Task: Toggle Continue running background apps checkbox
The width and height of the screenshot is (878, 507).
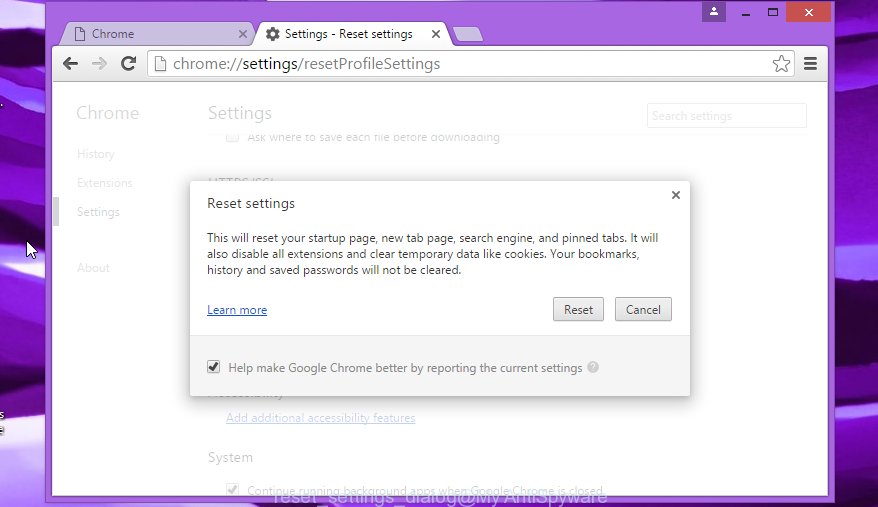Action: 233,490
